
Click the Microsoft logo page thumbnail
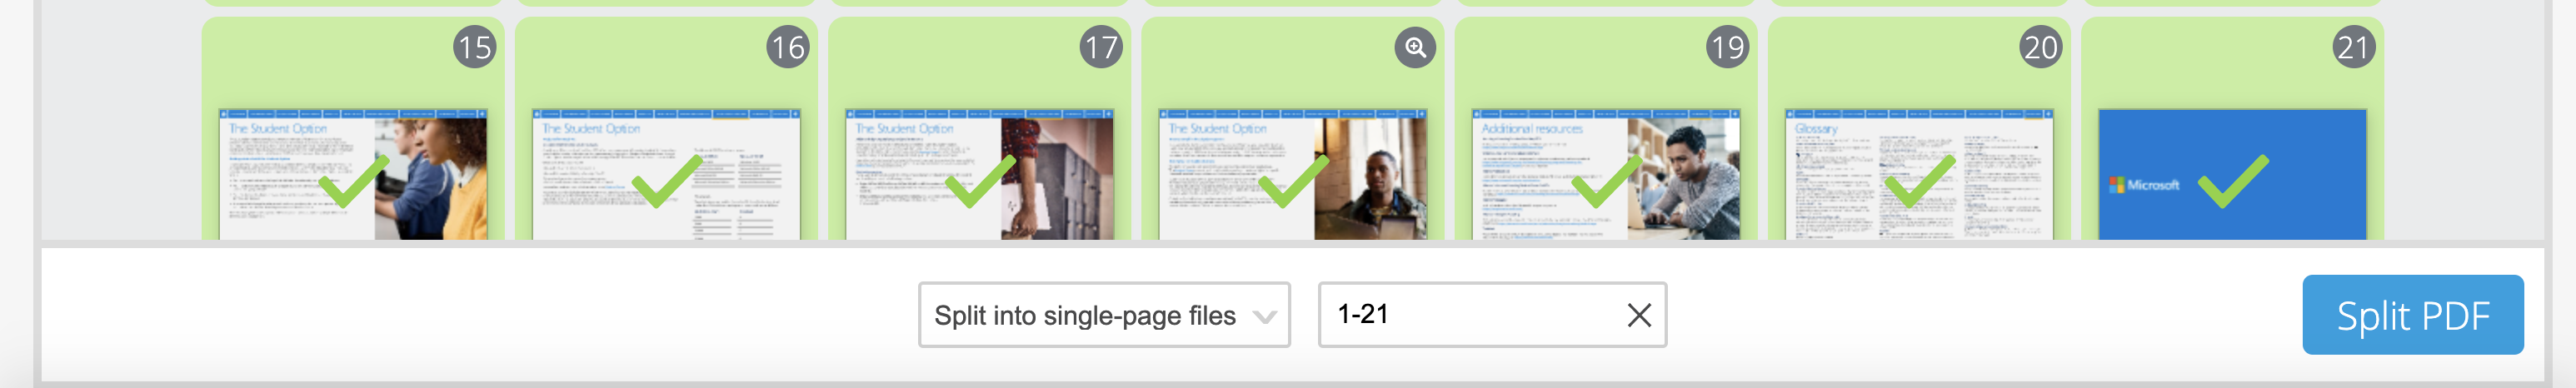click(x=2232, y=175)
